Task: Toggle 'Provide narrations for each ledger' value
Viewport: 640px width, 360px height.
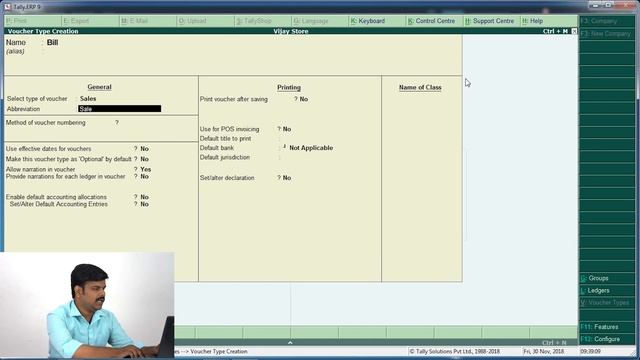Action: (x=144, y=177)
